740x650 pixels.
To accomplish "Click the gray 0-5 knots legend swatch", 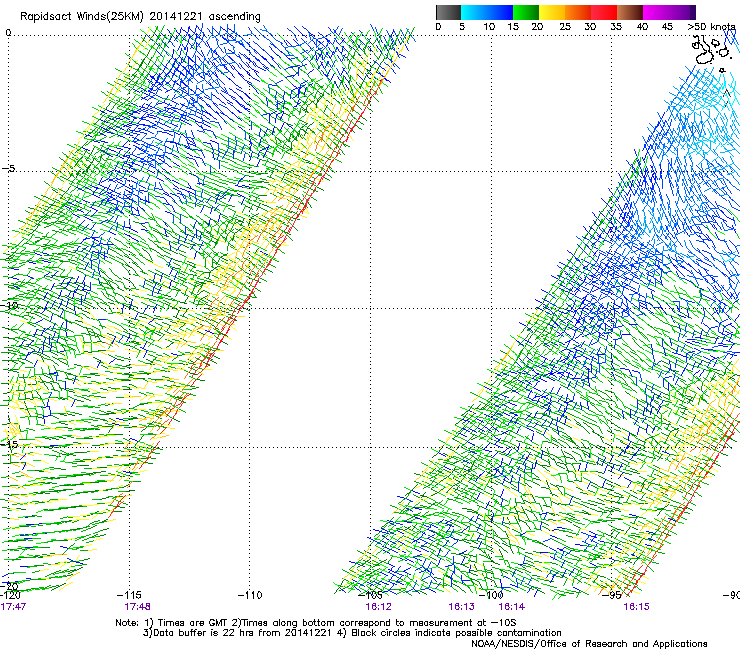I will click(448, 12).
